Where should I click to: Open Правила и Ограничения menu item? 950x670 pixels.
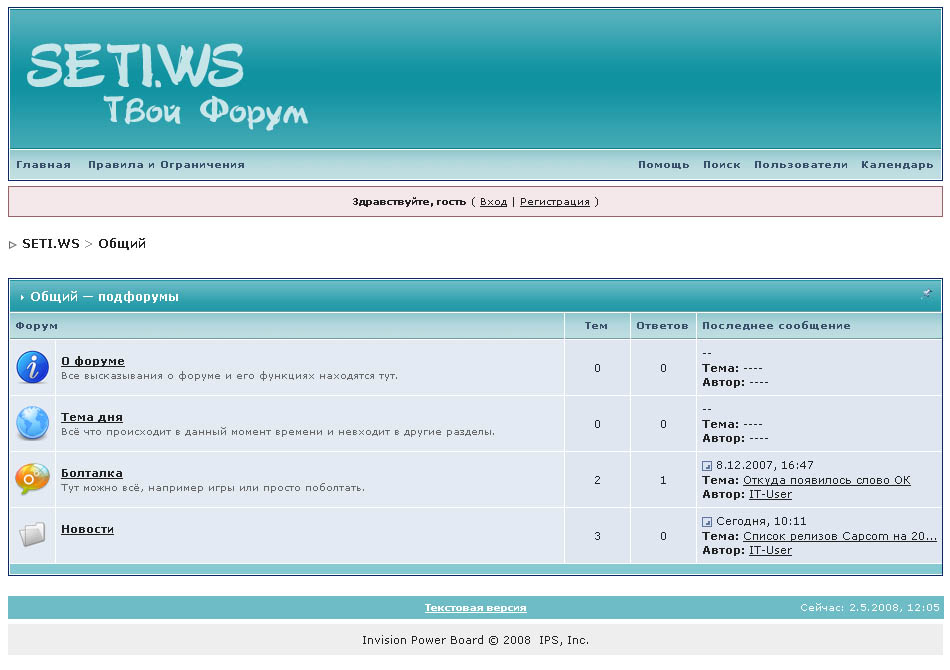[166, 165]
